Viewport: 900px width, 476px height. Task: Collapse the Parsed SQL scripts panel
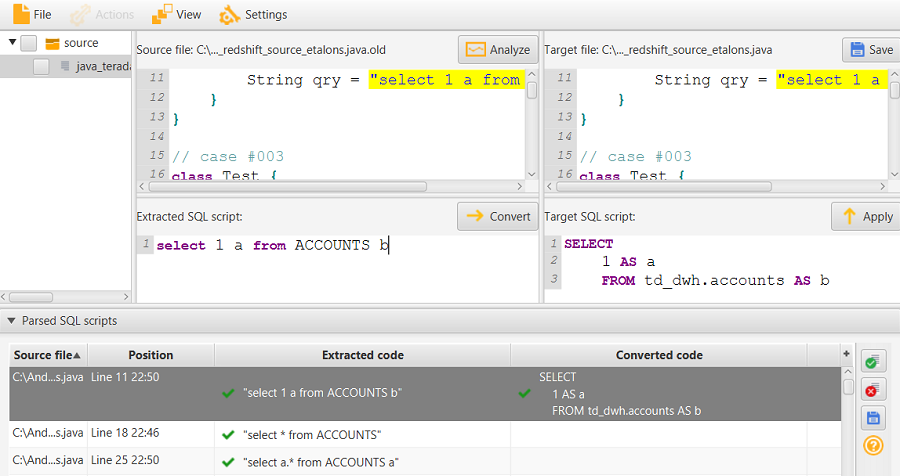coord(11,321)
